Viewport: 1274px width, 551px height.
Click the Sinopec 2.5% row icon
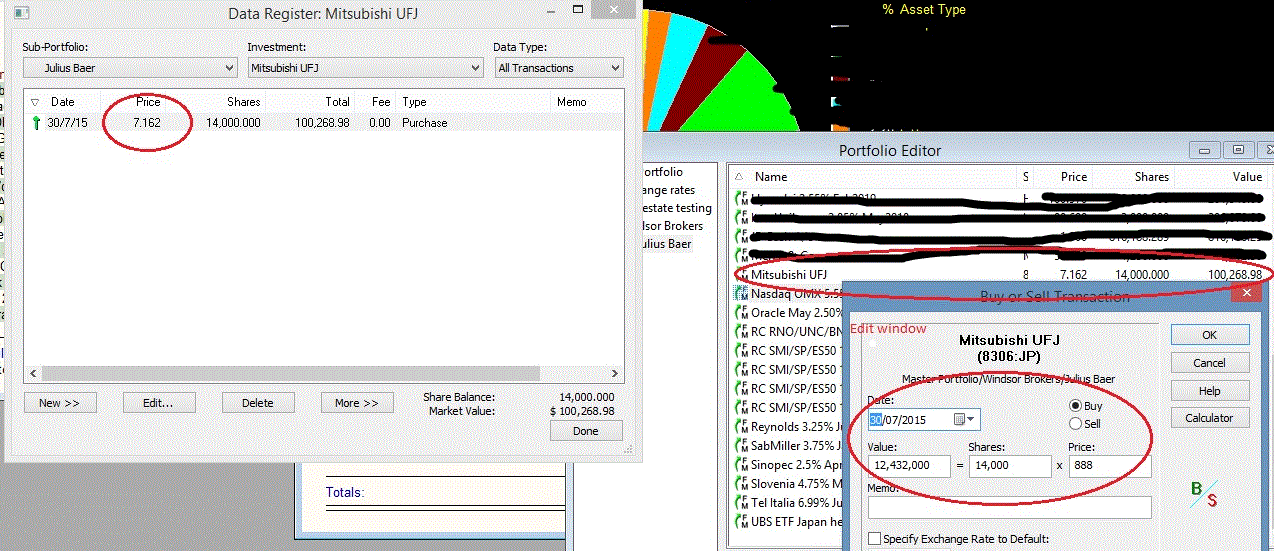742,464
